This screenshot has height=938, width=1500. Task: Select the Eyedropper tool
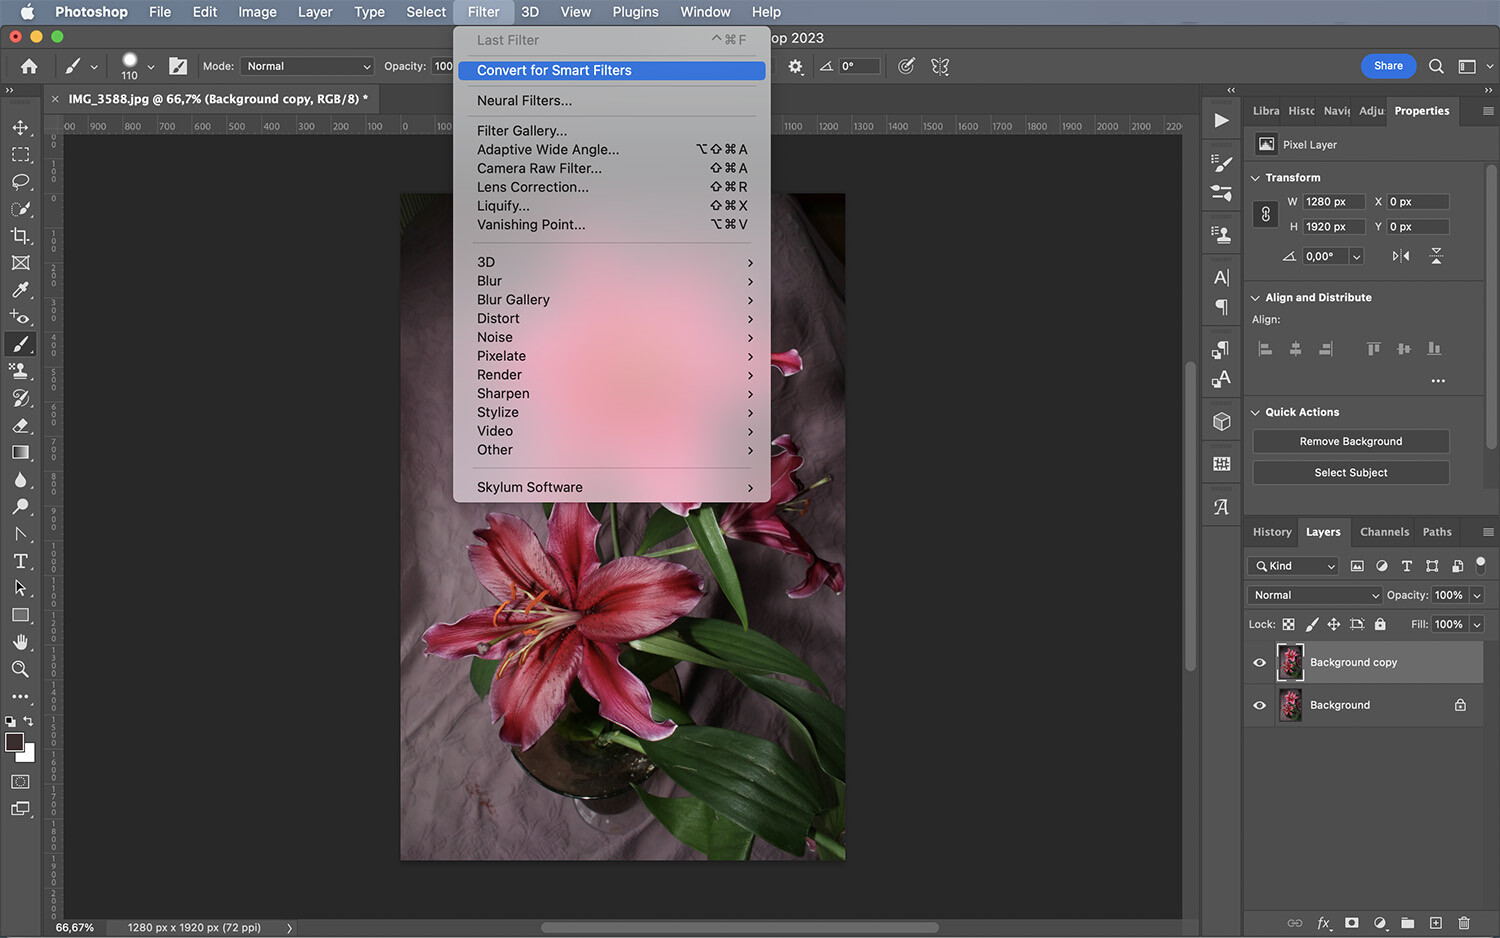coord(20,290)
